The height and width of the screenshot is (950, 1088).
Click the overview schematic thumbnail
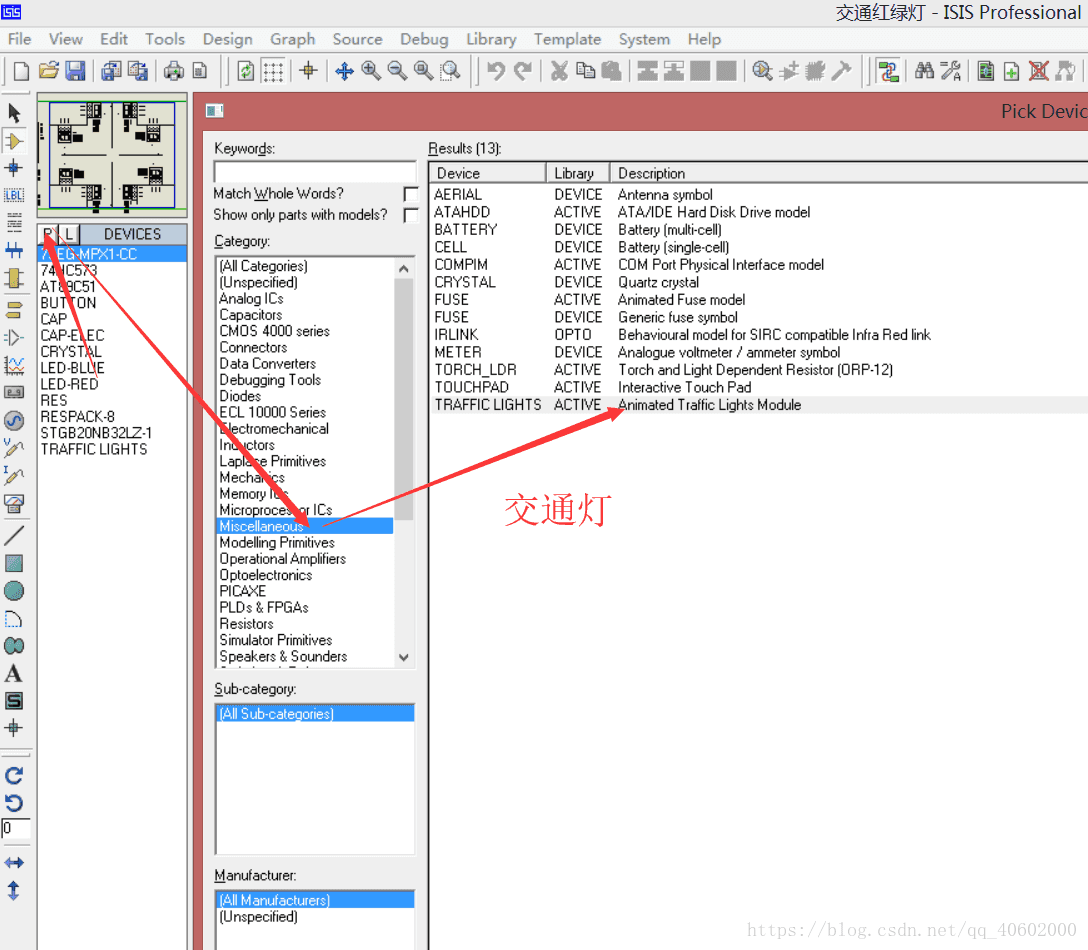click(112, 155)
